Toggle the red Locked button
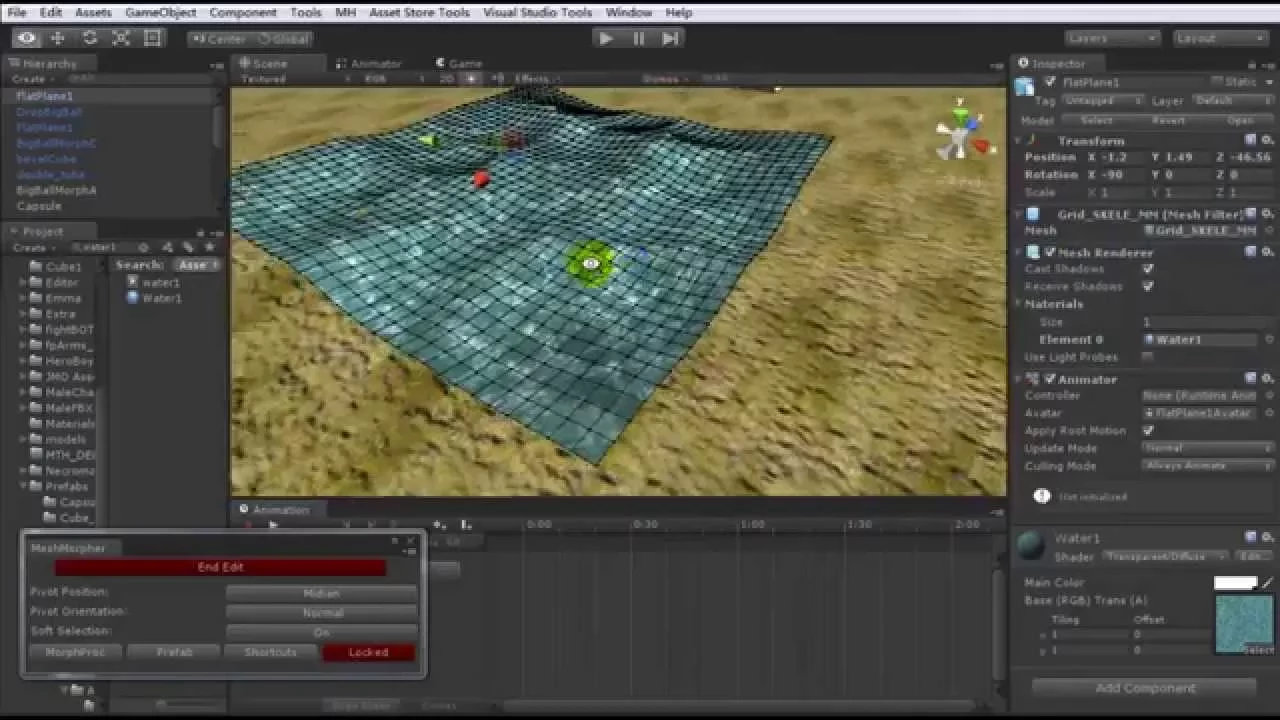This screenshot has width=1280, height=720. pos(368,652)
